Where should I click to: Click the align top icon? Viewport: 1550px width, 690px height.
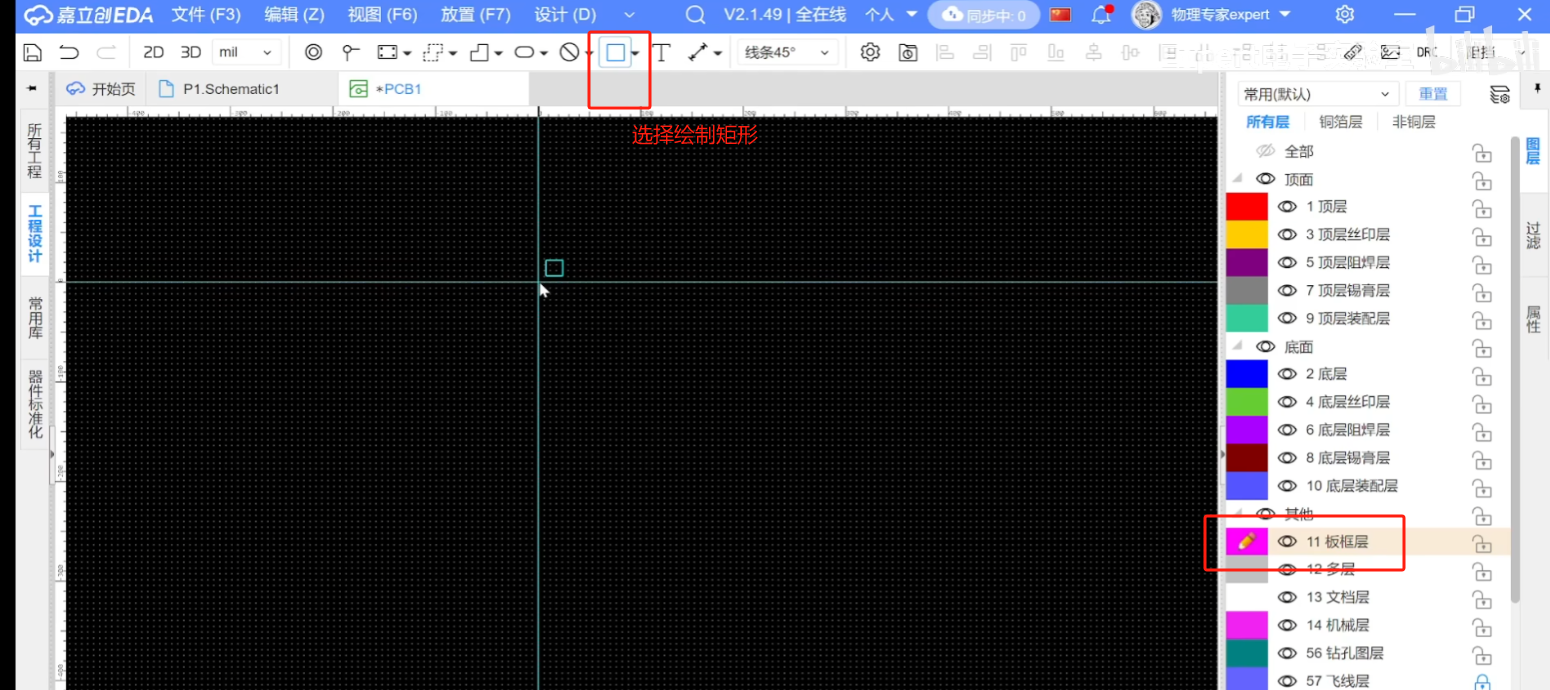tap(1020, 52)
